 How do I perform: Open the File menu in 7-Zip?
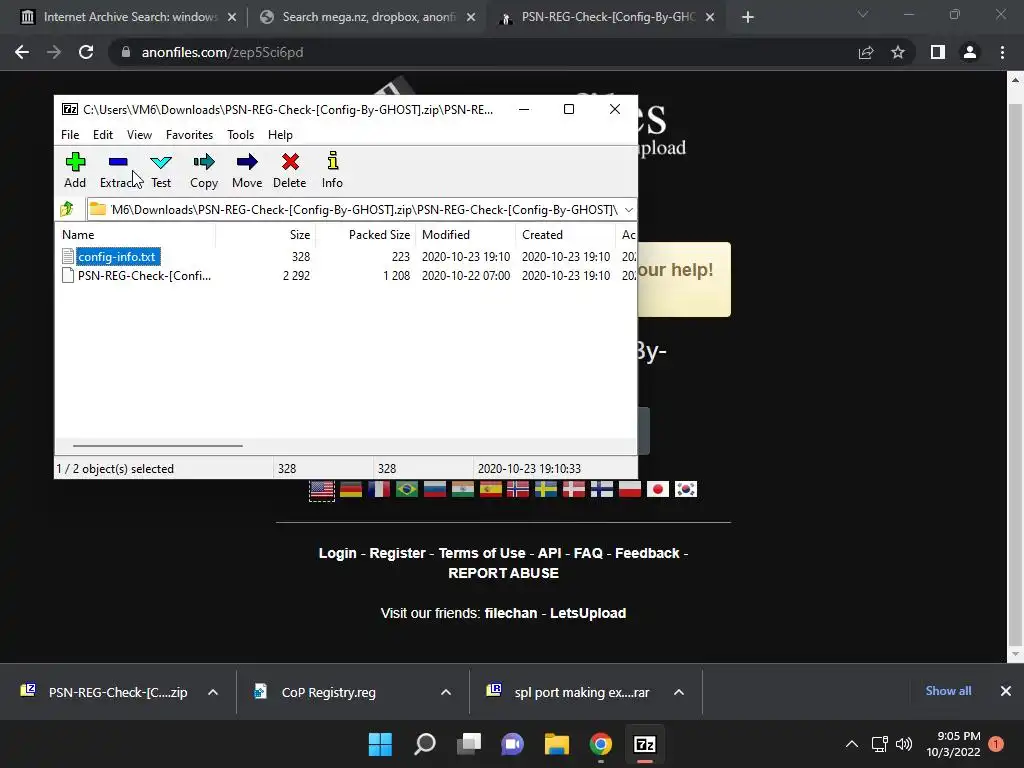click(x=70, y=135)
